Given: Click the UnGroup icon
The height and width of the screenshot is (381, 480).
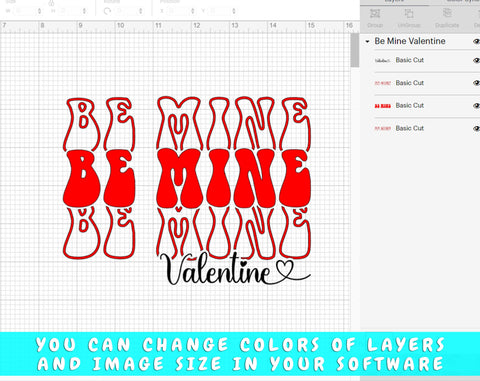Looking at the screenshot, I should 409,14.
